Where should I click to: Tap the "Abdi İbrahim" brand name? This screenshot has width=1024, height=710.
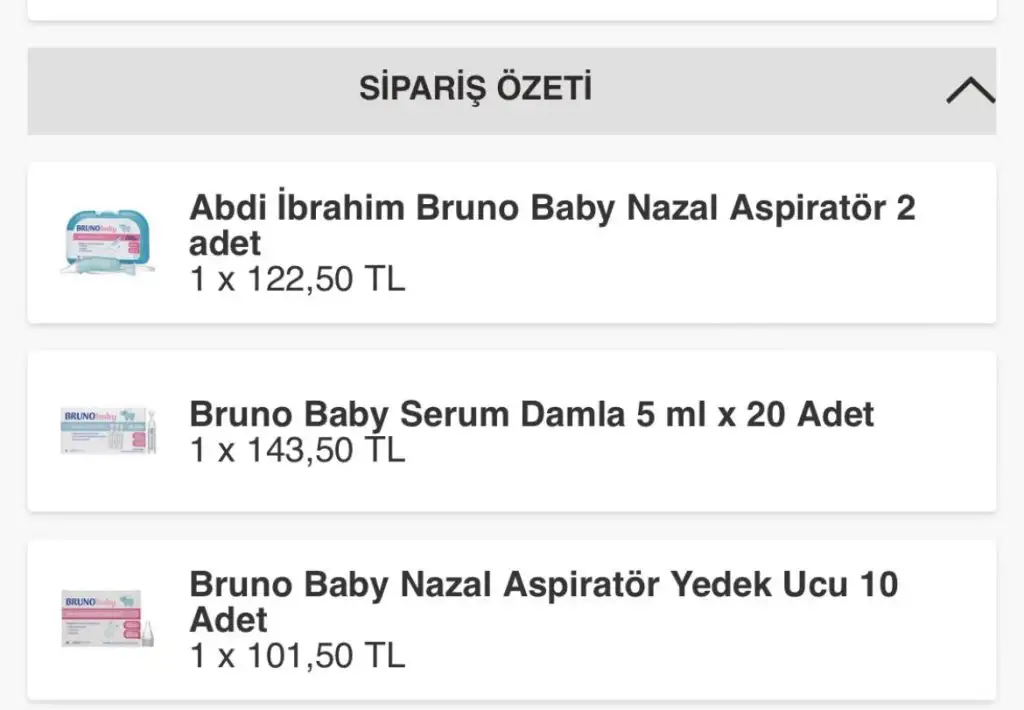tap(297, 209)
